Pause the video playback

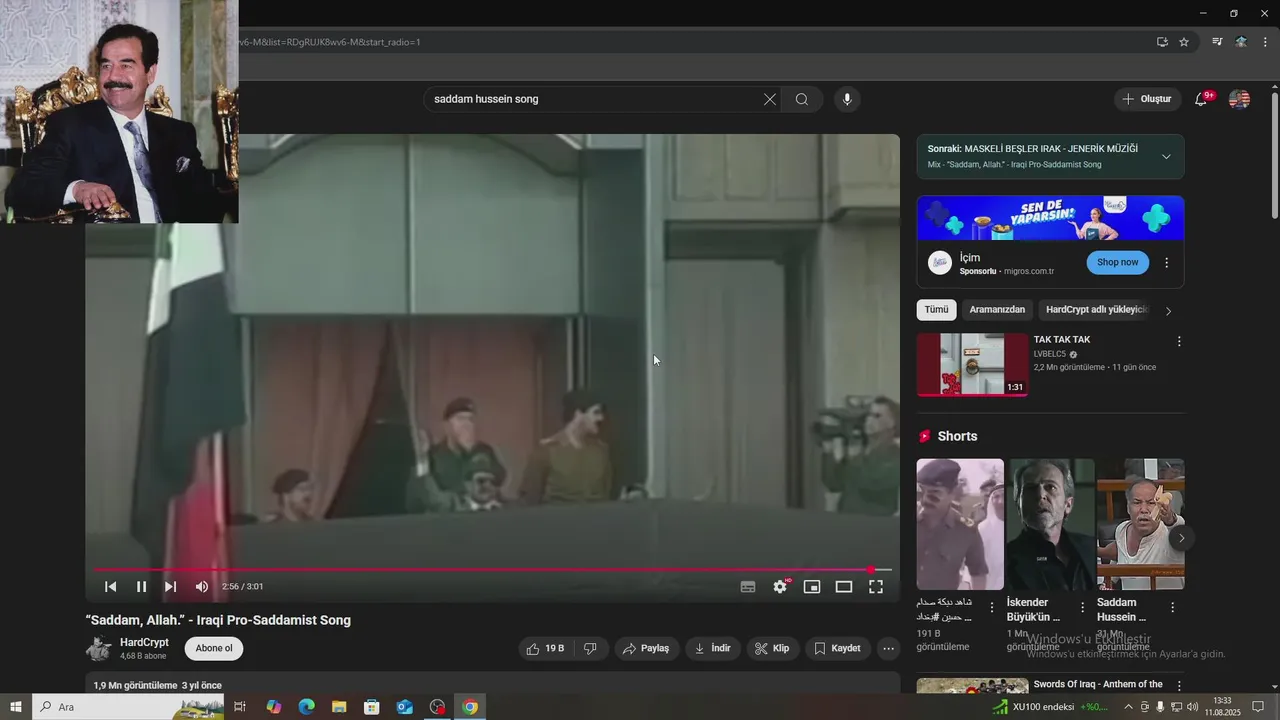(141, 587)
